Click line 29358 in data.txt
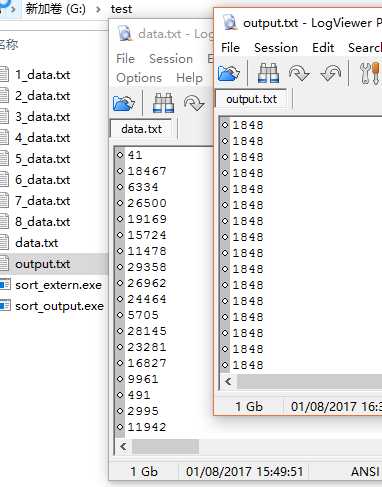Image resolution: width=382 pixels, height=487 pixels. [147, 267]
